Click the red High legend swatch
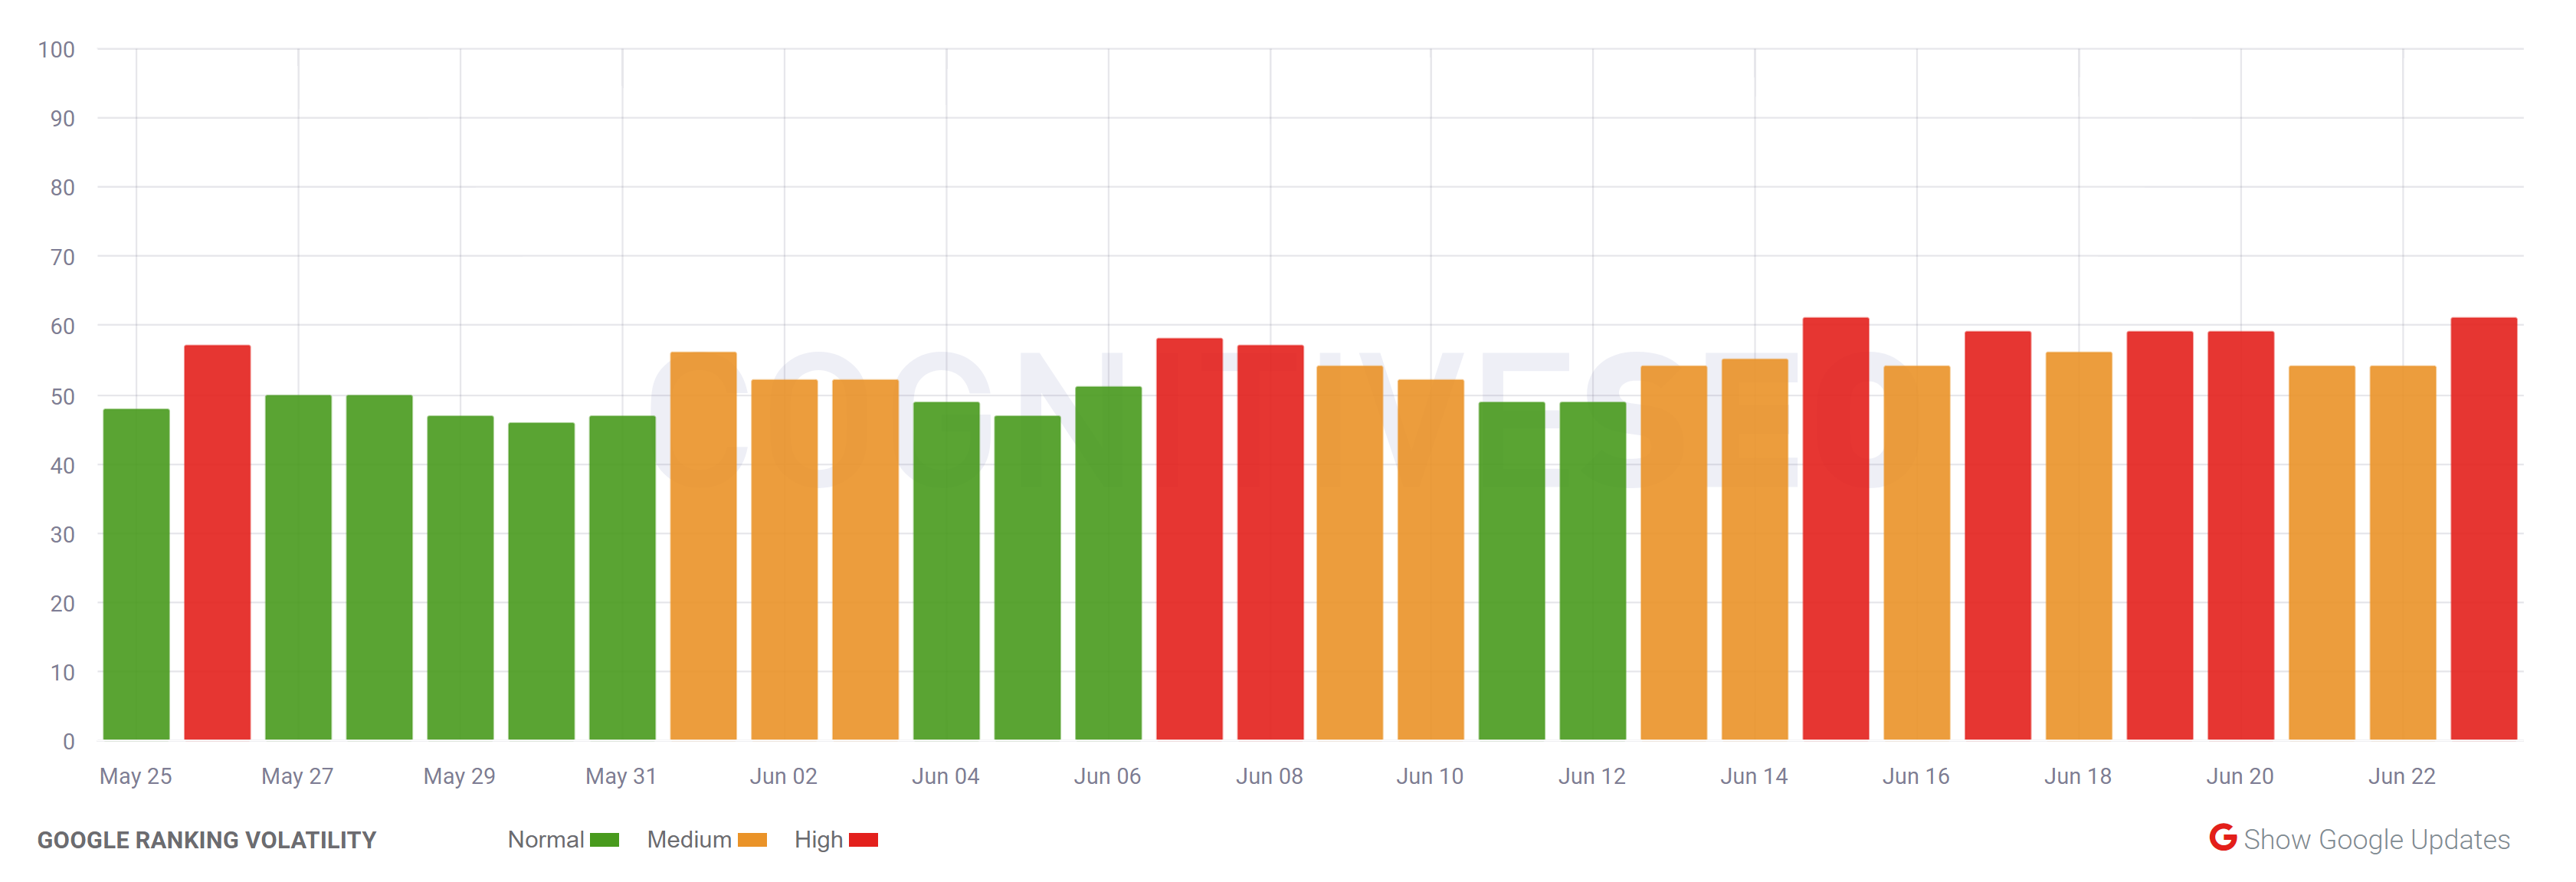This screenshot has height=882, width=2576. tap(864, 840)
